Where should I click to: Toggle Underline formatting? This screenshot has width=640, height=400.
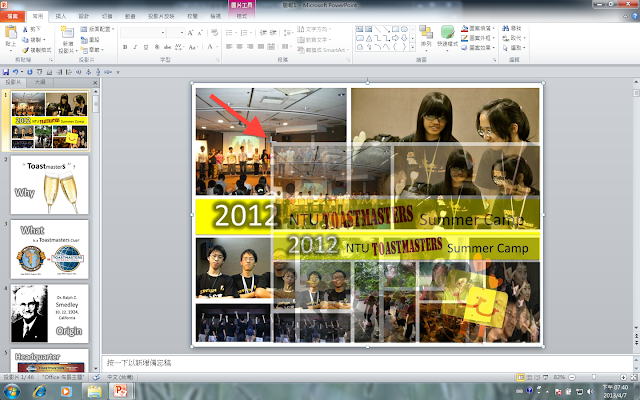[x=146, y=47]
